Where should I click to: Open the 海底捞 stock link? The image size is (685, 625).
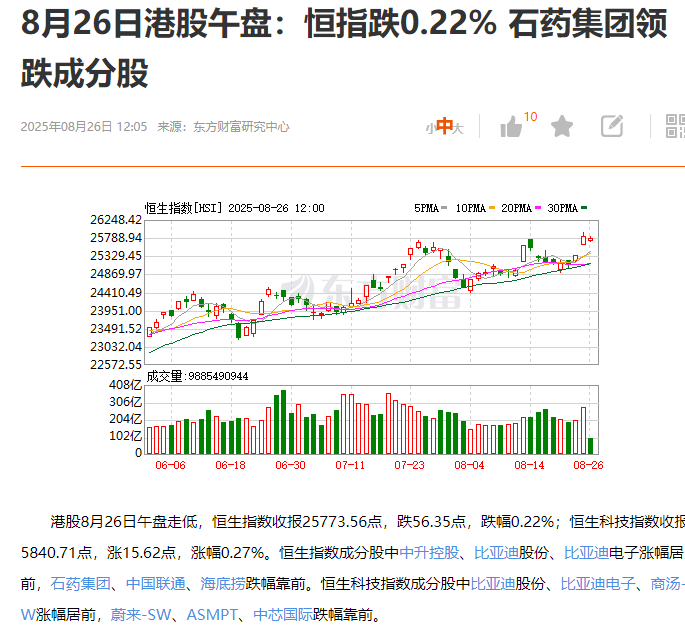coord(223,584)
